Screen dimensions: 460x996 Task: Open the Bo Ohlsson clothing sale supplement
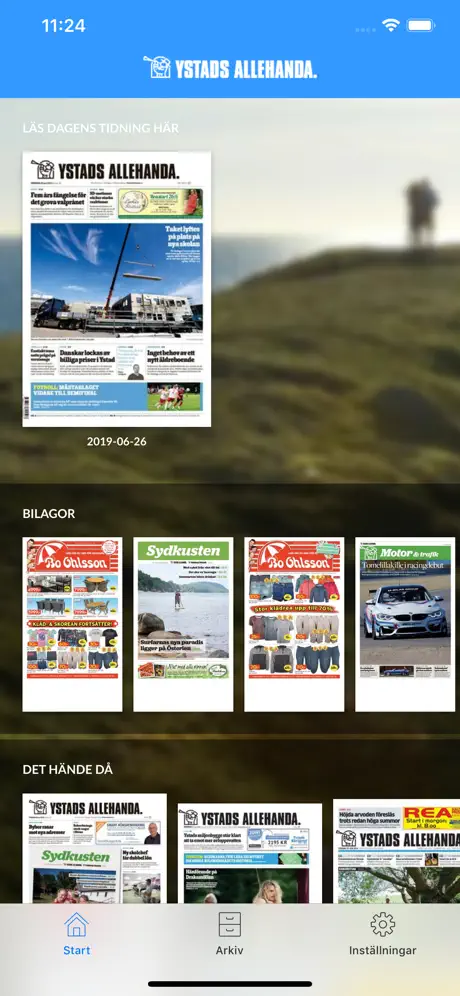294,624
